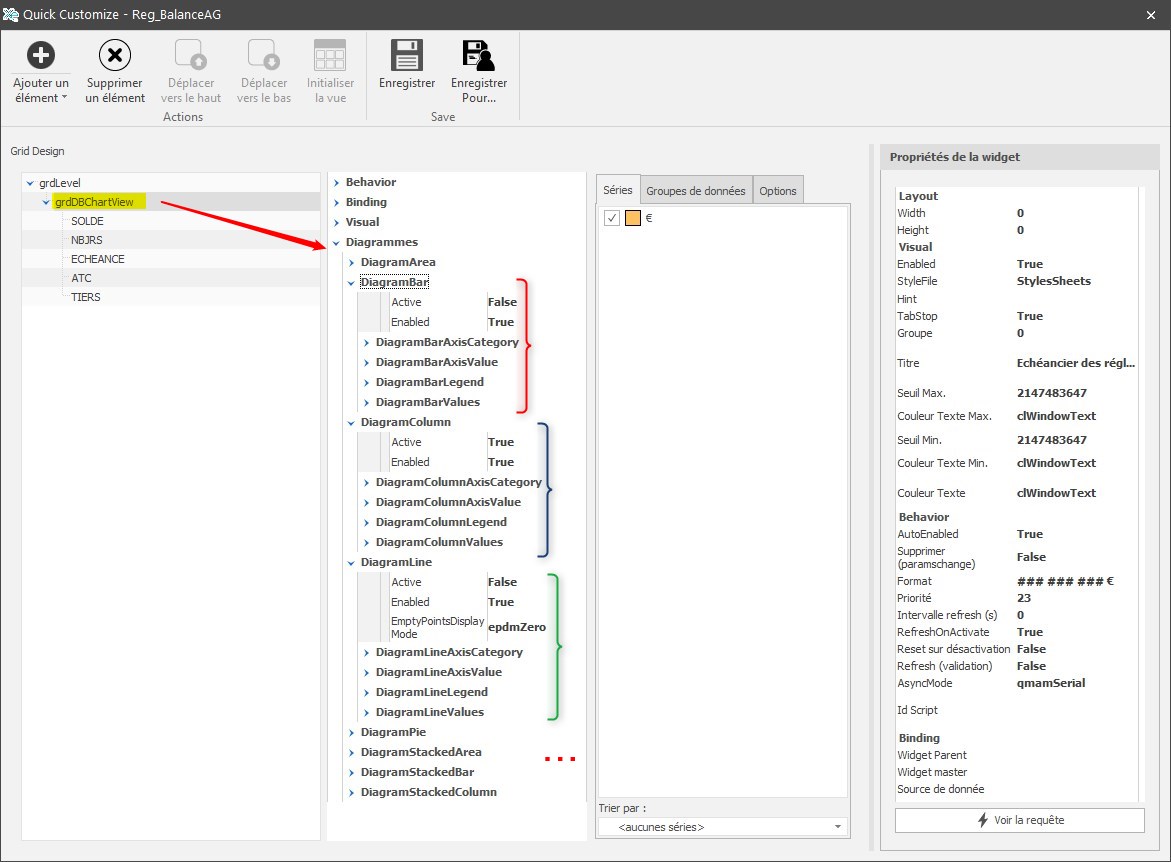Click the Voir la requête button
Screen dimensions: 1171x862
coord(1019,820)
